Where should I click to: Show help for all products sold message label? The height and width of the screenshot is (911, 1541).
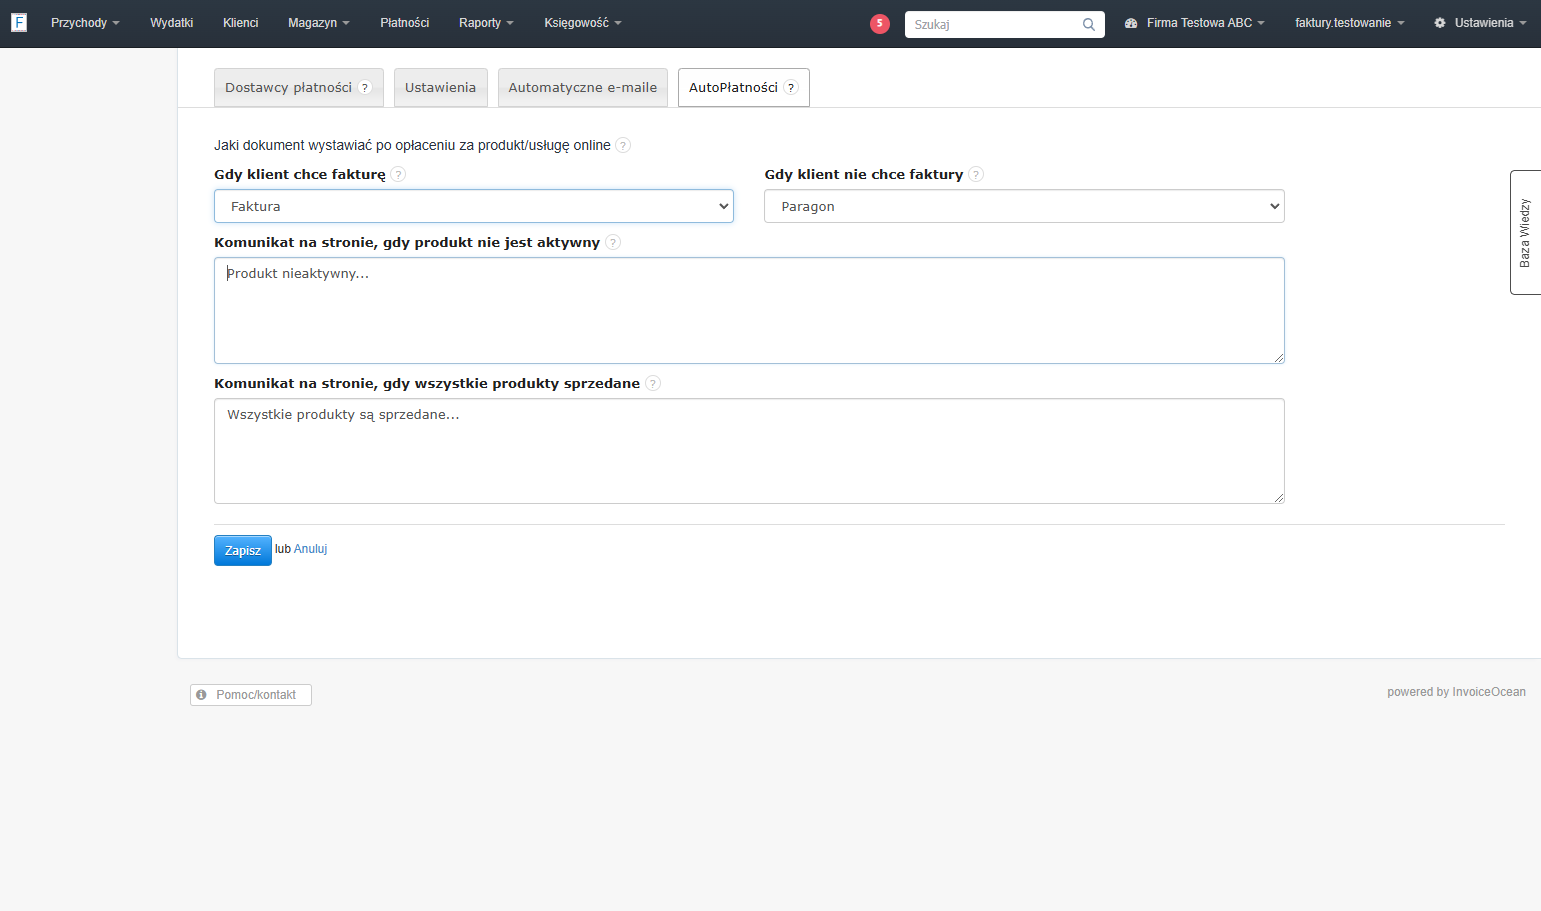click(x=653, y=384)
